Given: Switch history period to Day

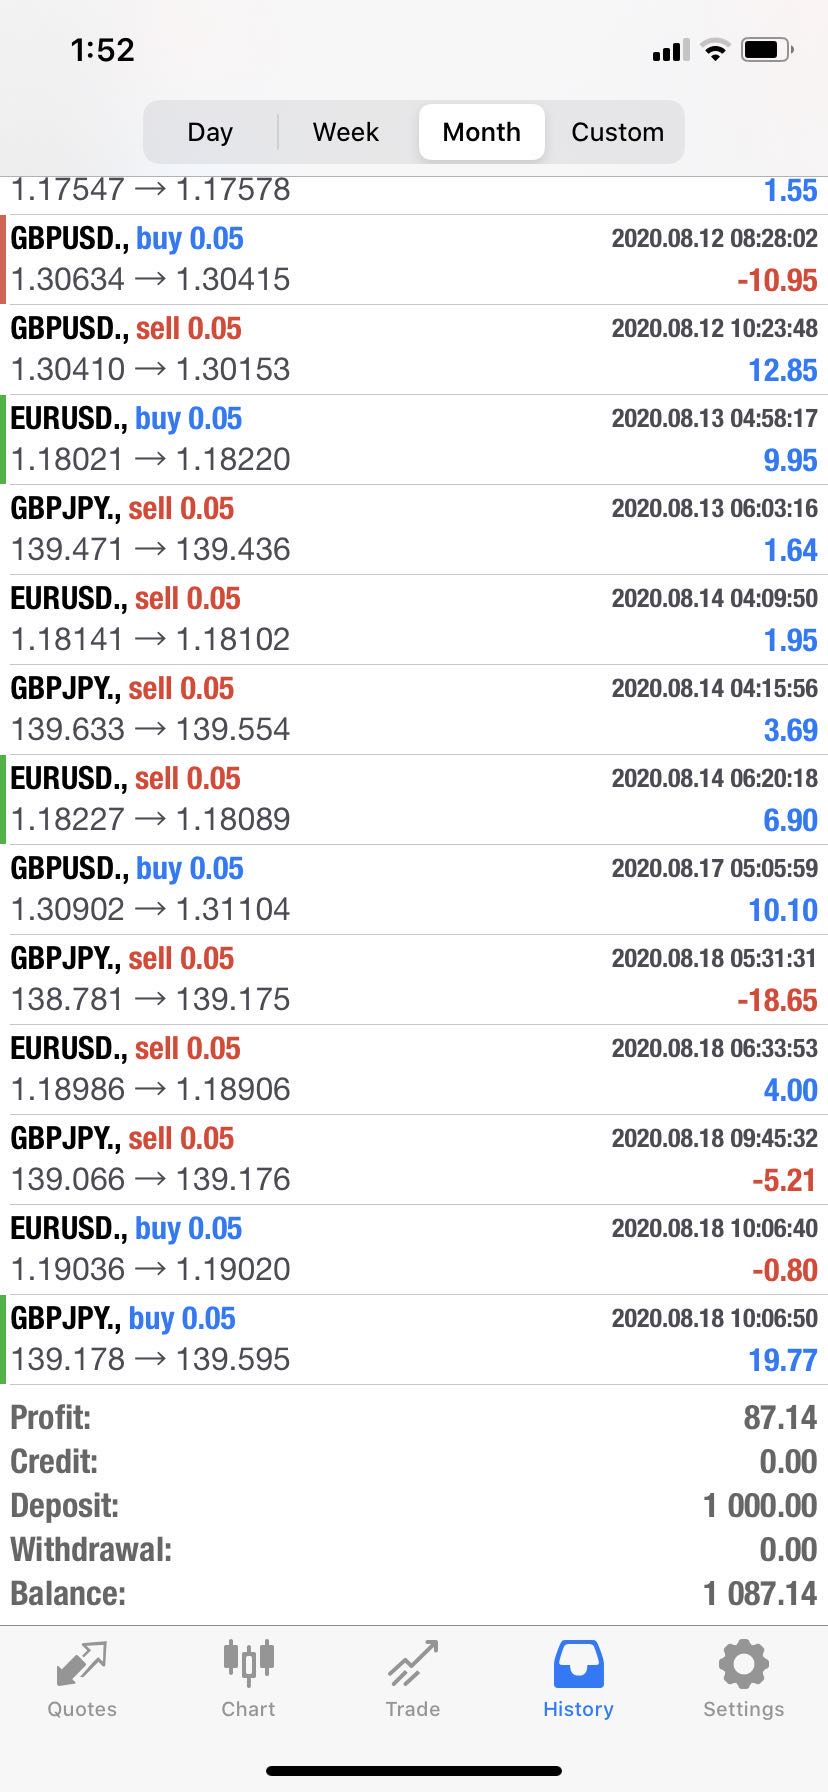Looking at the screenshot, I should (210, 132).
